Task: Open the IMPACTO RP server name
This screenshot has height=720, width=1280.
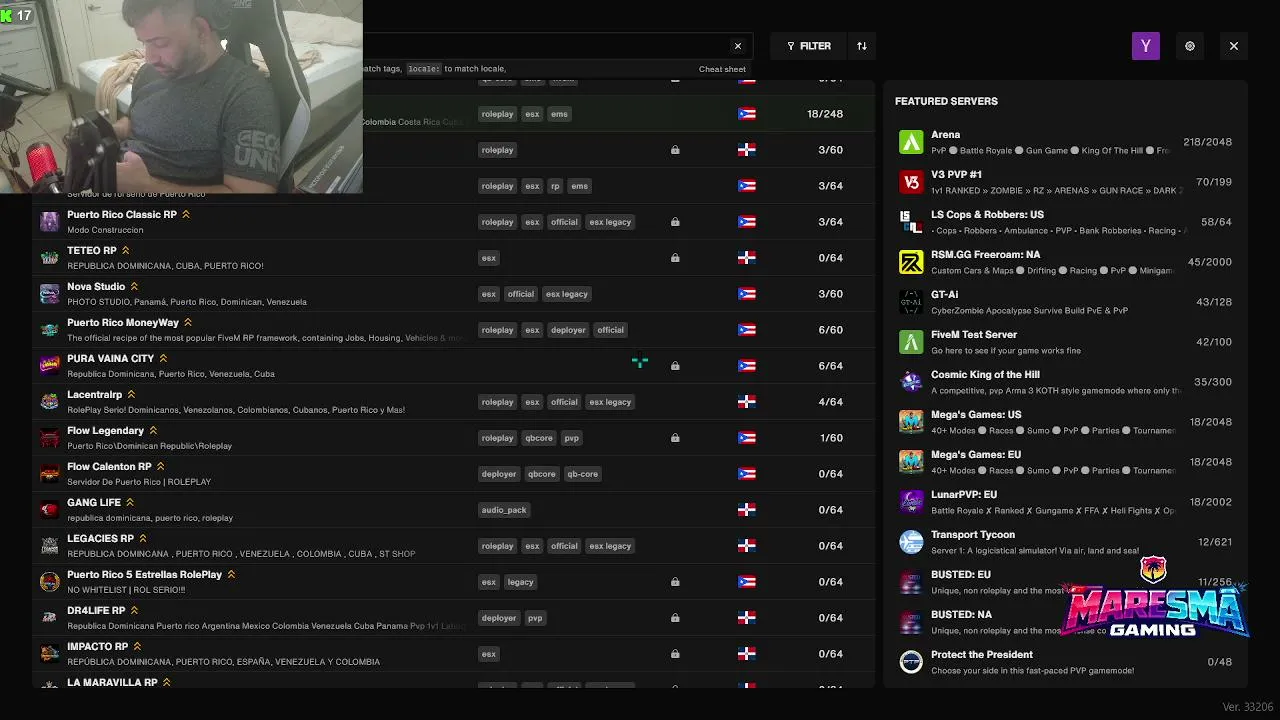Action: pyautogui.click(x=98, y=647)
